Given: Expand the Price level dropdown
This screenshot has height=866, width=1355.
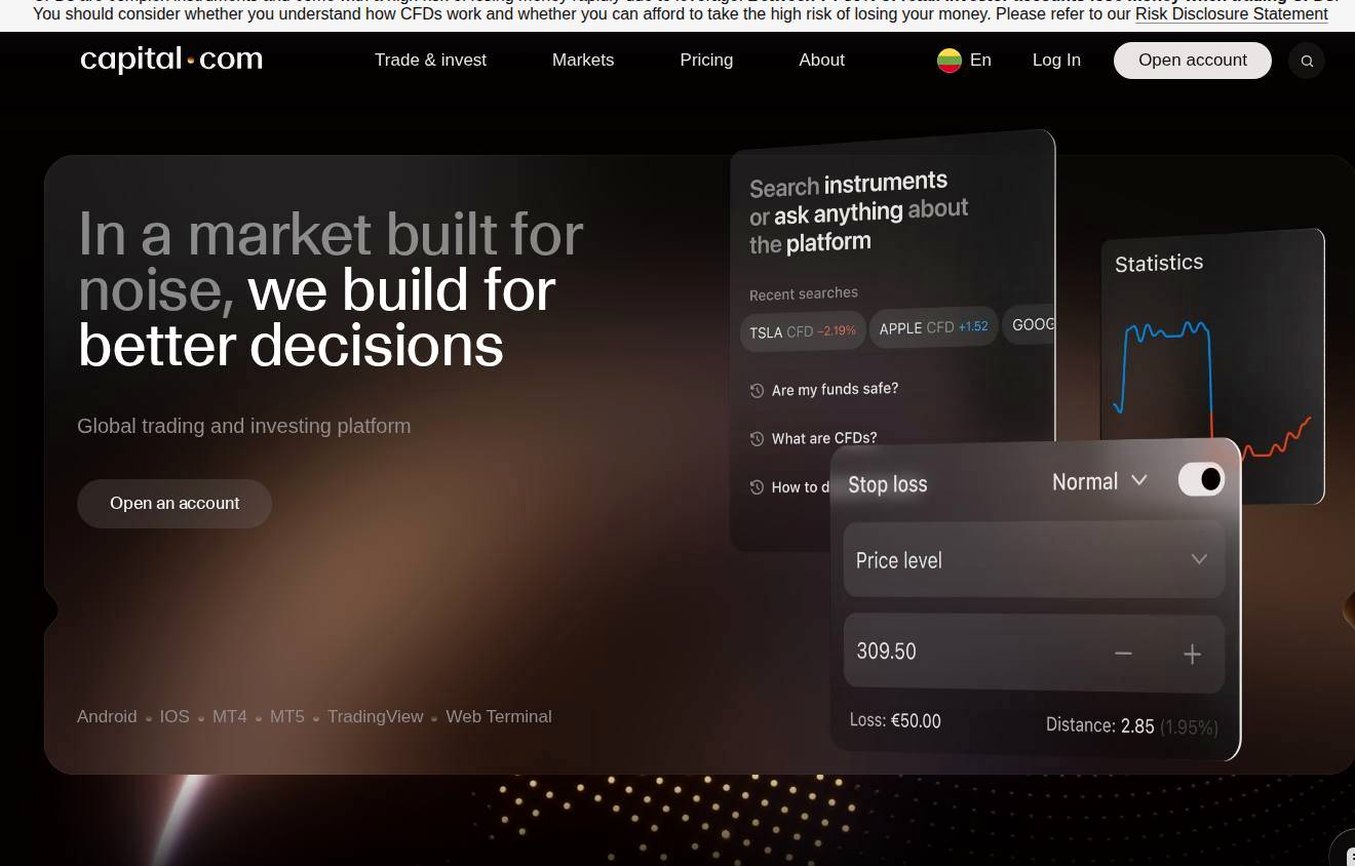Looking at the screenshot, I should [1034, 559].
